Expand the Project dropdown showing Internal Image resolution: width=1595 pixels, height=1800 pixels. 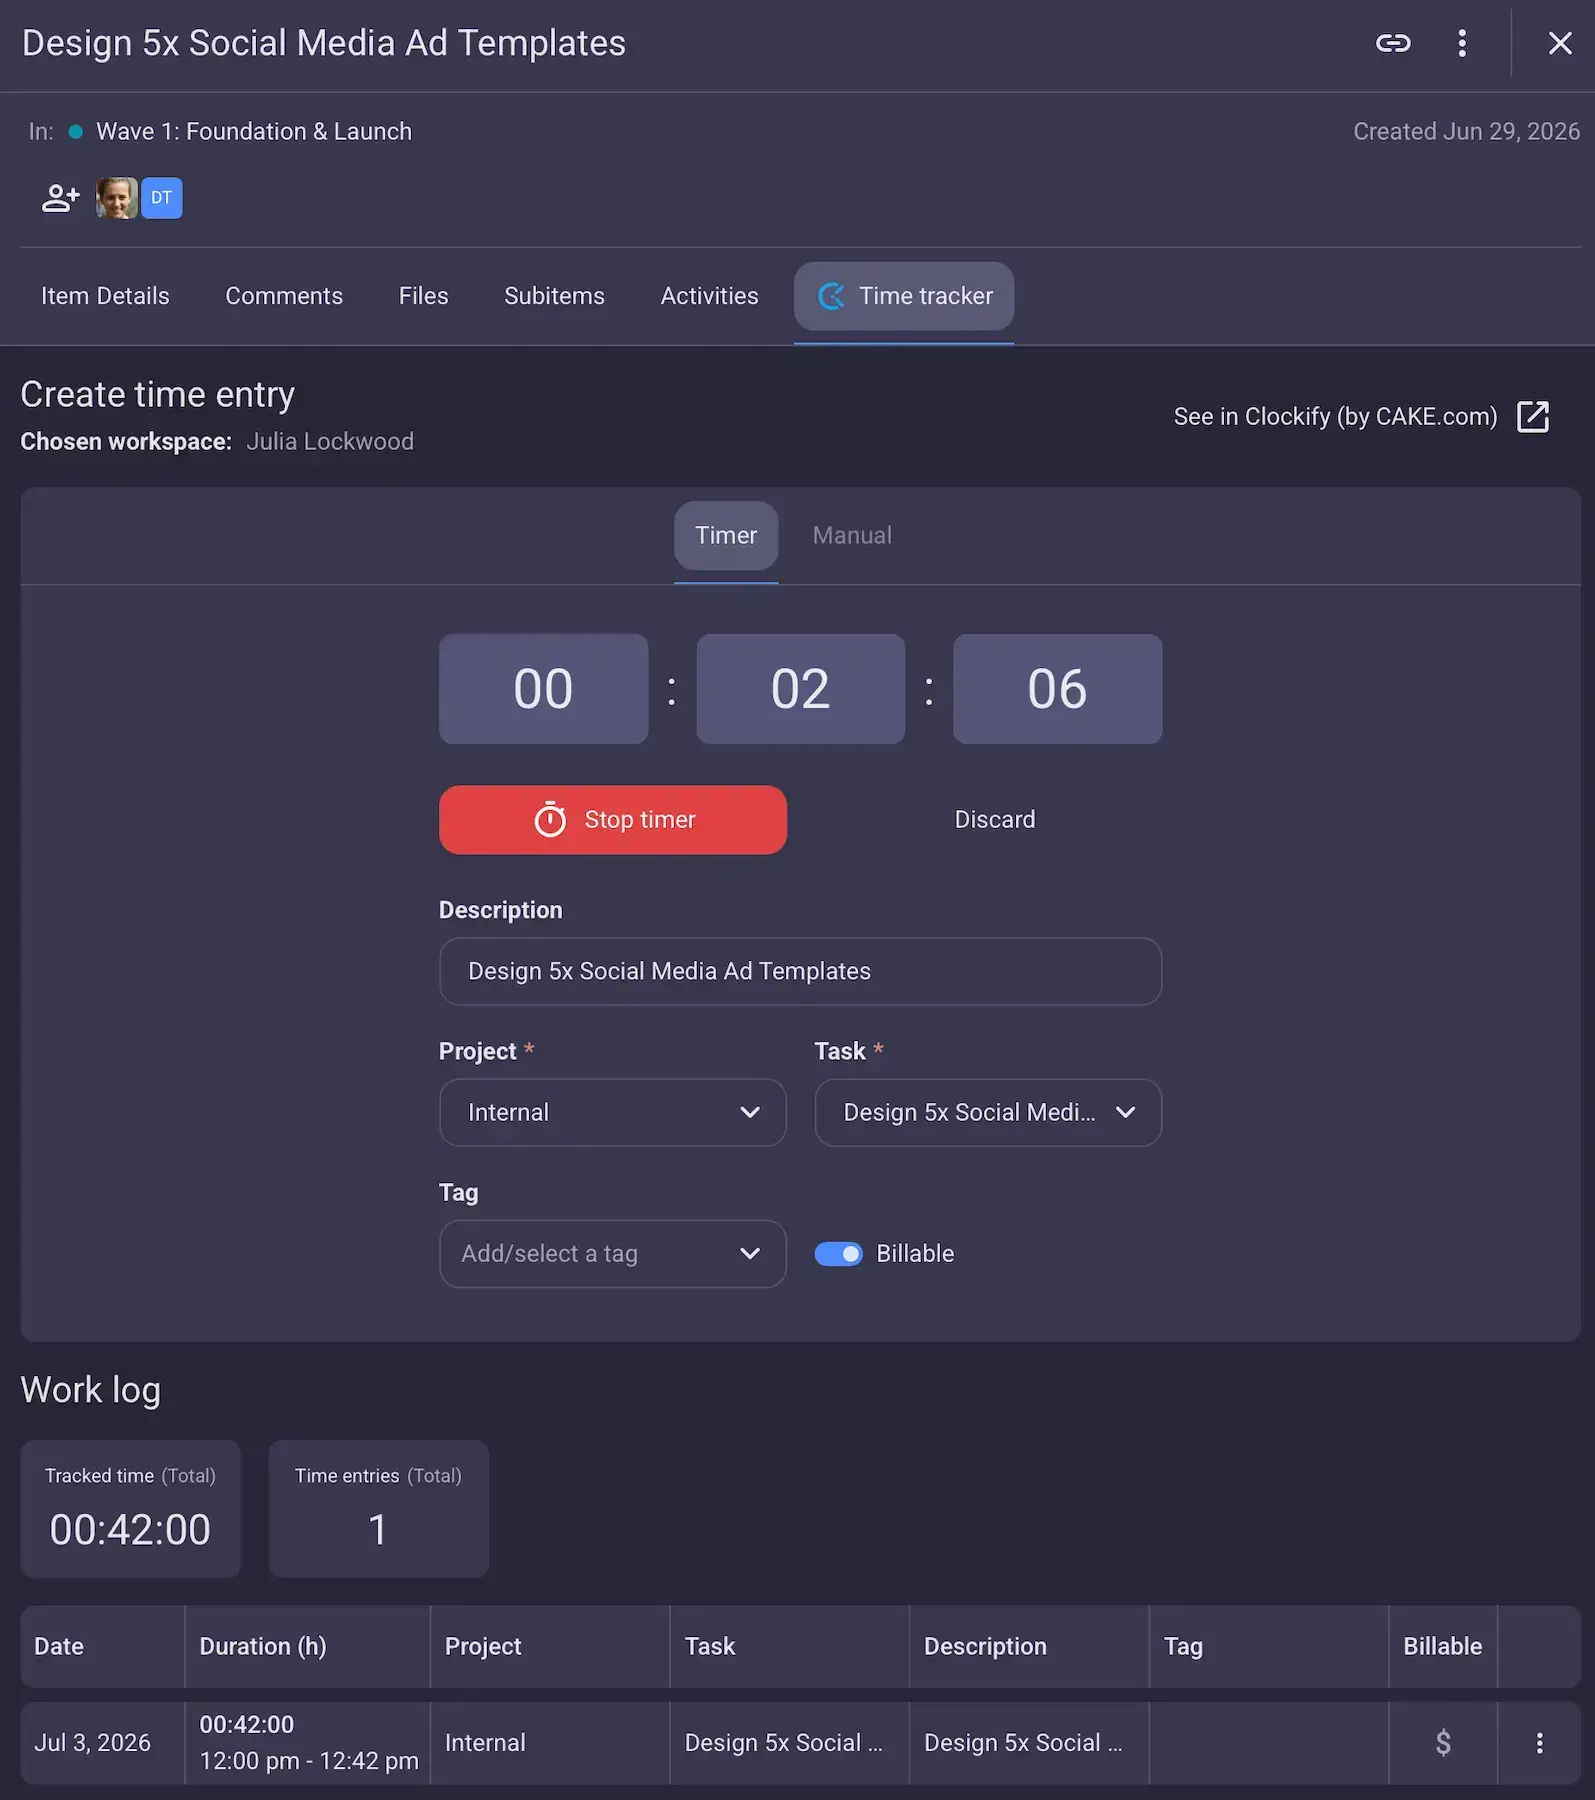pos(613,1112)
